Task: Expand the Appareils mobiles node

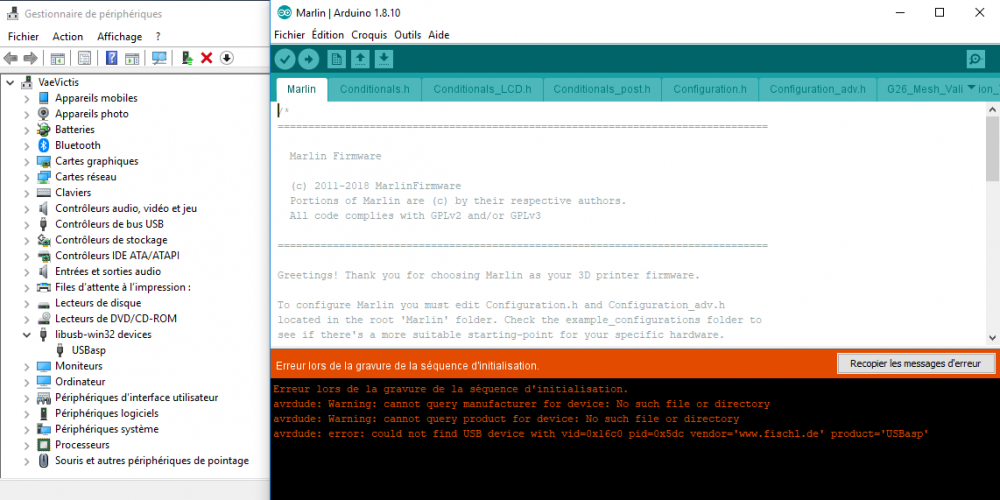Action: (26, 98)
